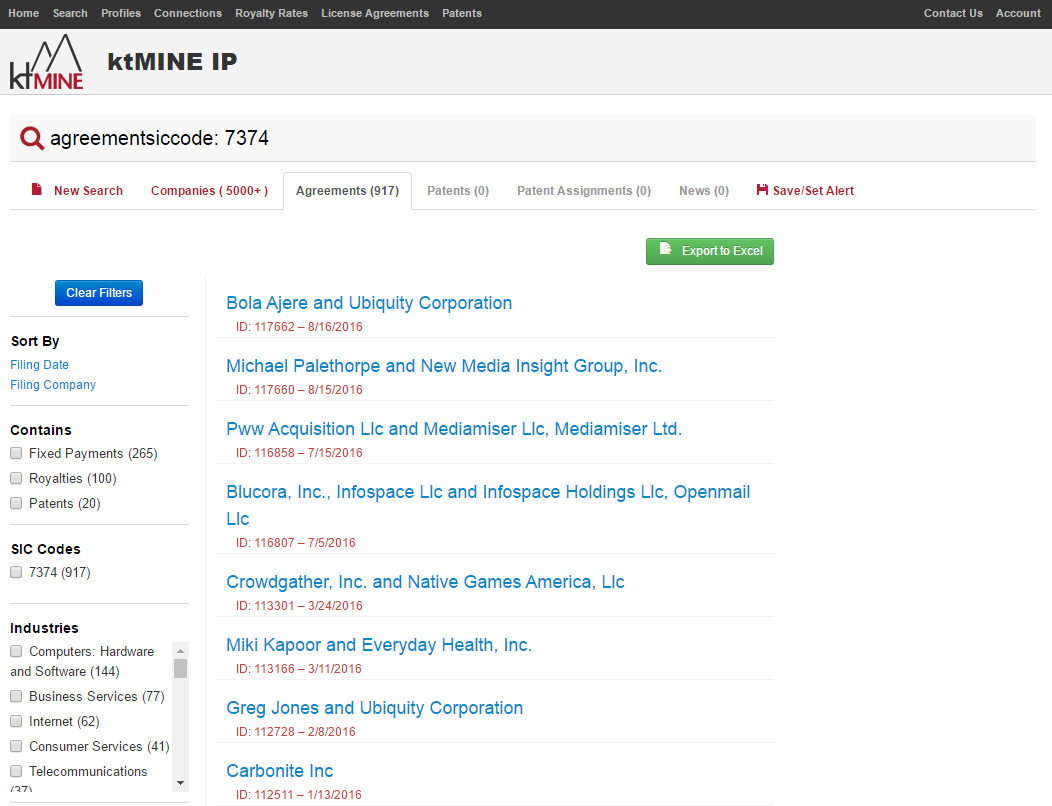Open Pww Acquisition Llc and Mediamiser agreement

(454, 429)
